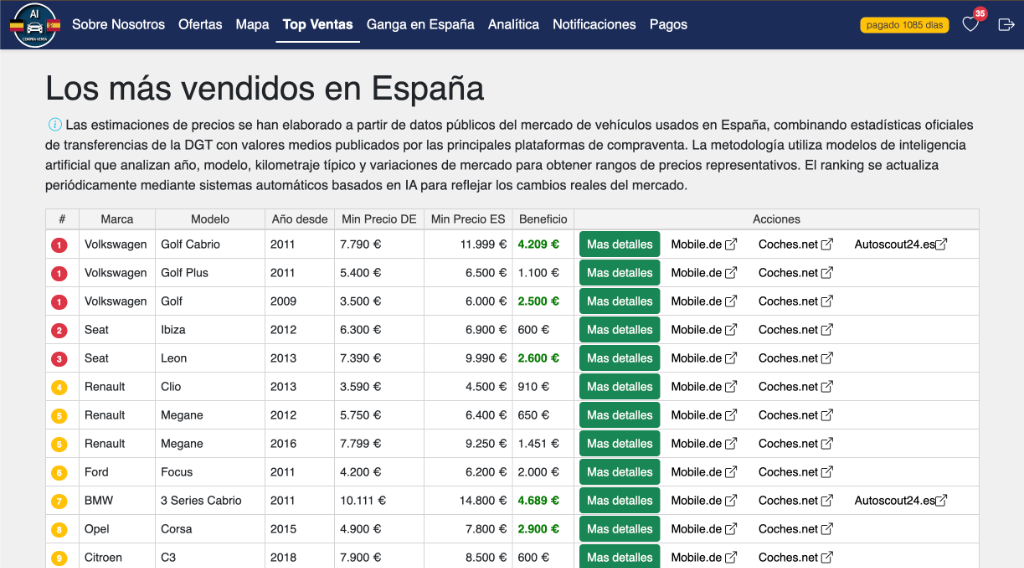1024x568 pixels.
Task: Open Autoscout24.es link for BMW 3 Series Cabrio
Action: [x=900, y=501]
